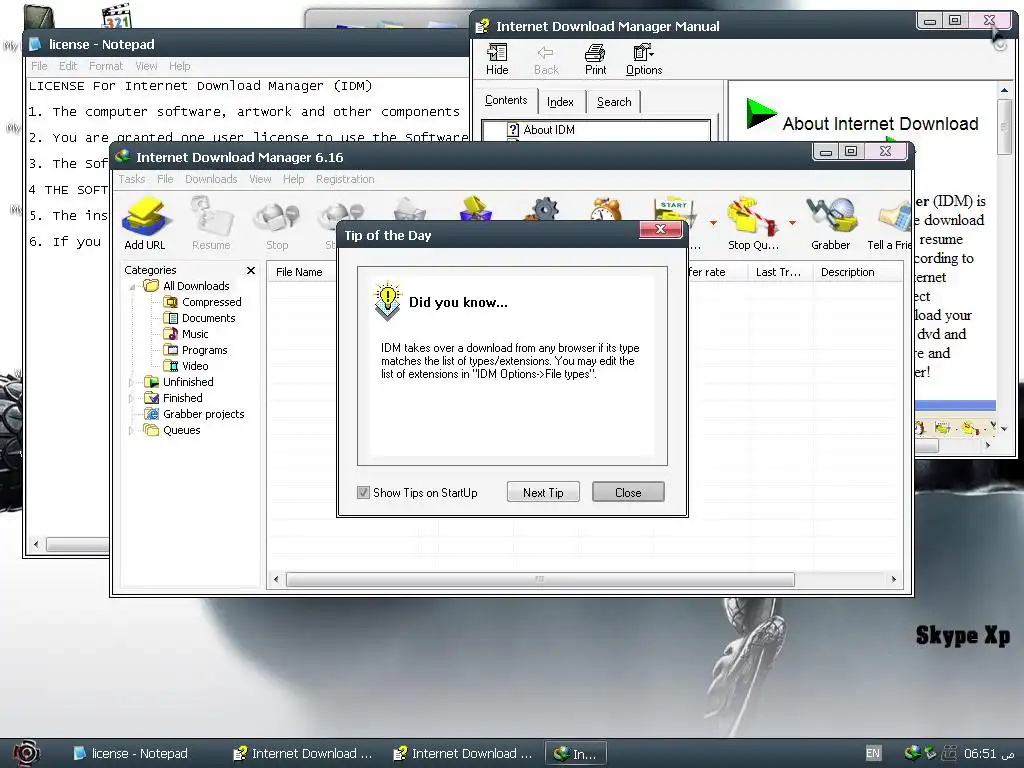This screenshot has width=1024, height=768.
Task: Click the Last Try column header
Action: (778, 272)
